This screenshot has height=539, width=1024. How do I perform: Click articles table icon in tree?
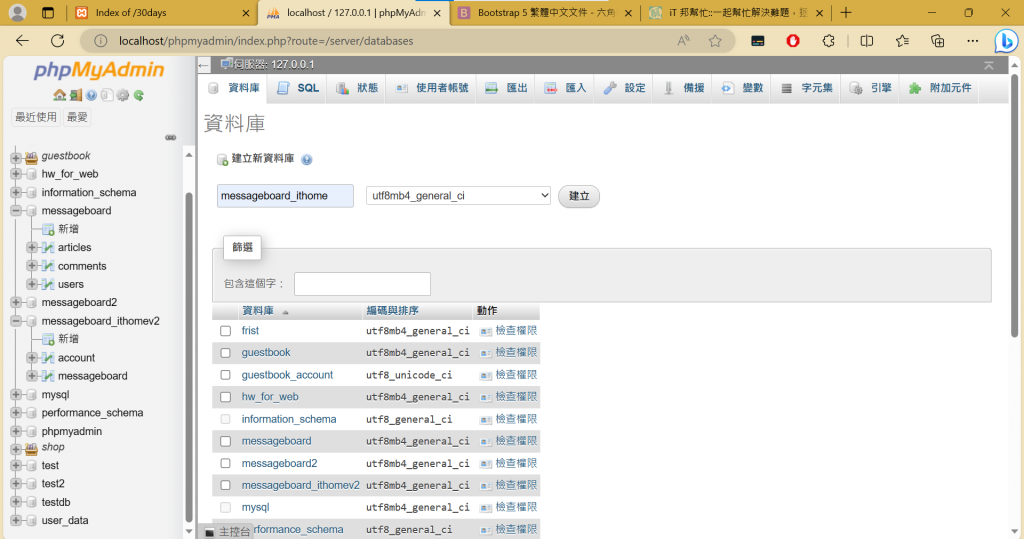pyautogui.click(x=48, y=248)
